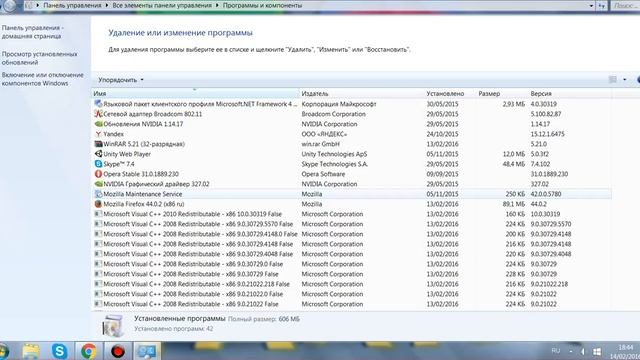Select the Skype™ 7.4 entry
The height and width of the screenshot is (360, 640).
coord(119,164)
